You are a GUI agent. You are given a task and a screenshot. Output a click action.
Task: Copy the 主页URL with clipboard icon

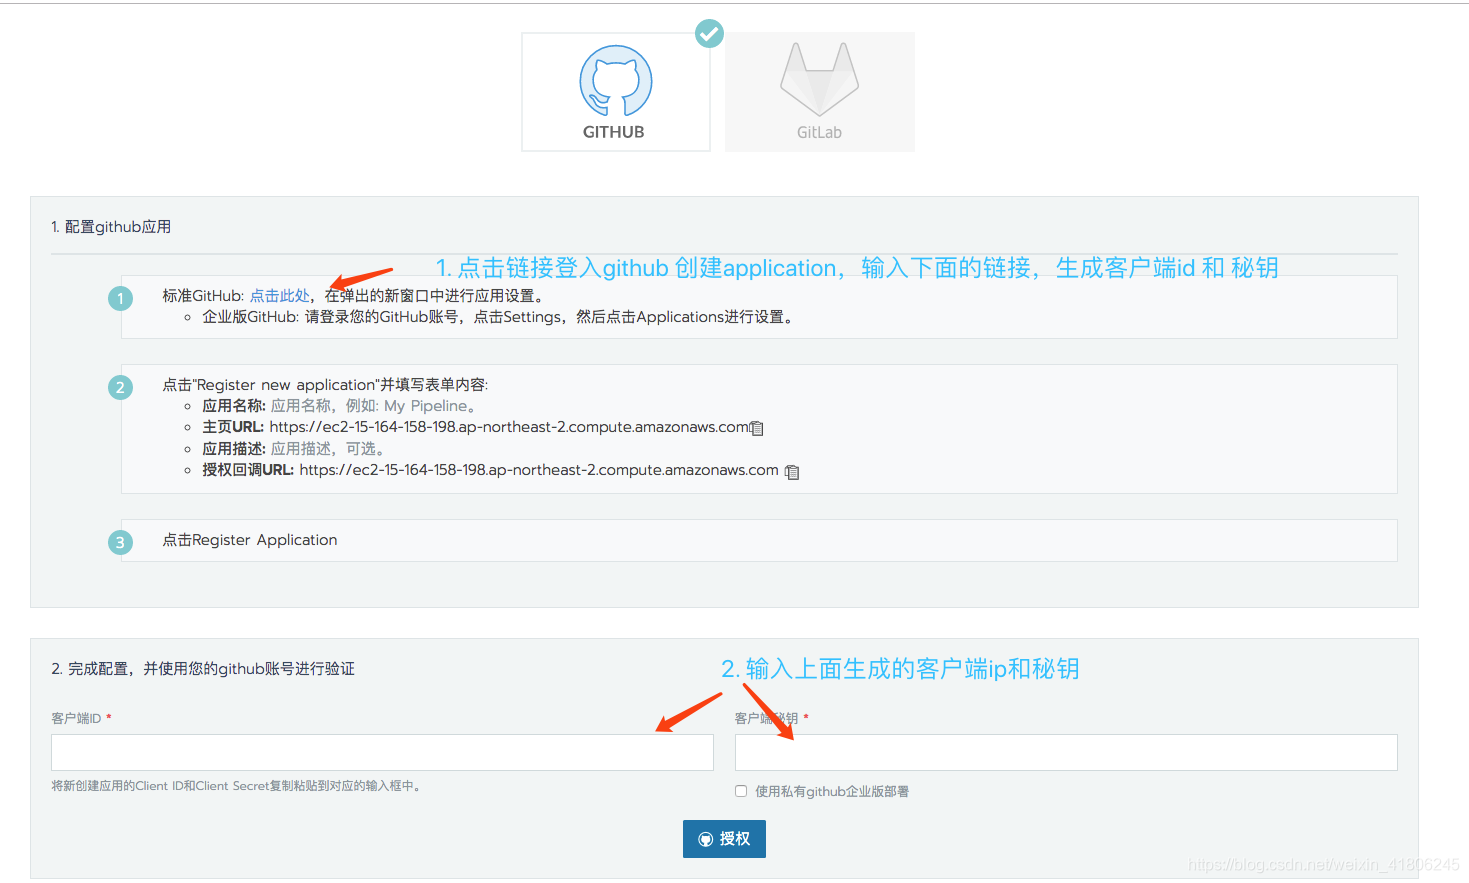coord(757,428)
